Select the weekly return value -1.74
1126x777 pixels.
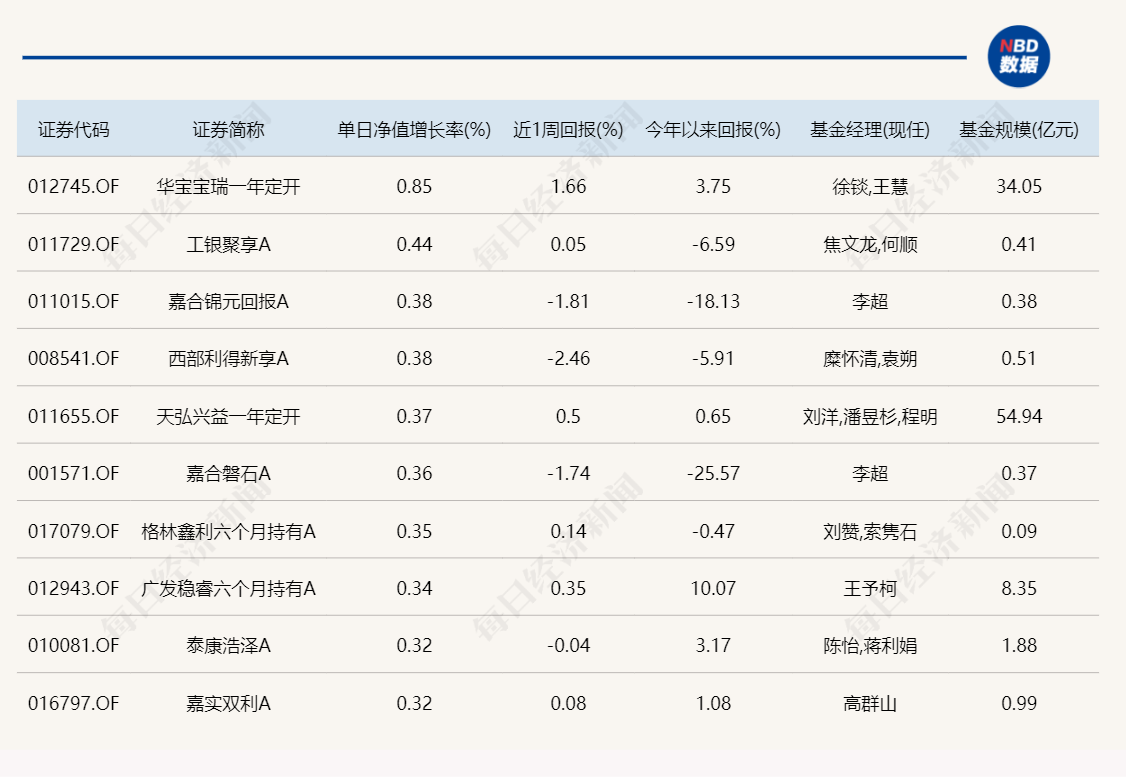pyautogui.click(x=568, y=473)
